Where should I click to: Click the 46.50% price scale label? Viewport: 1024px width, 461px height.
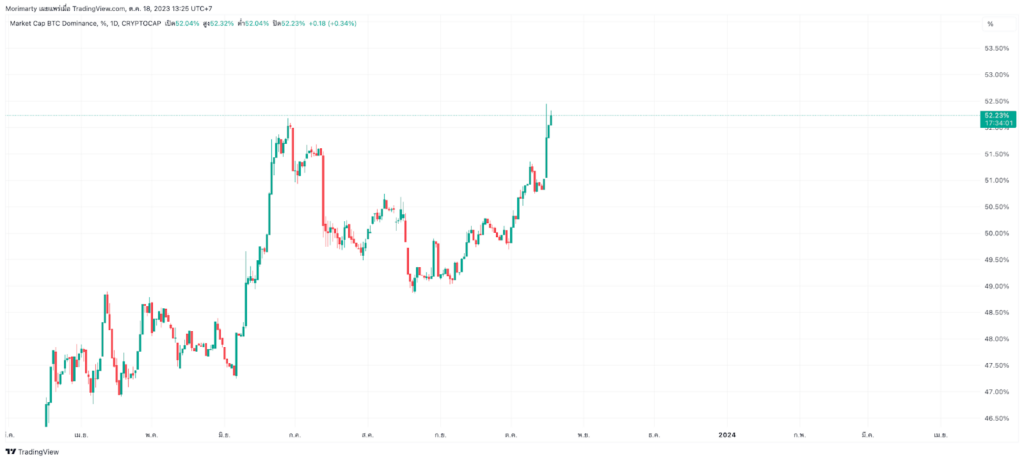(x=997, y=418)
